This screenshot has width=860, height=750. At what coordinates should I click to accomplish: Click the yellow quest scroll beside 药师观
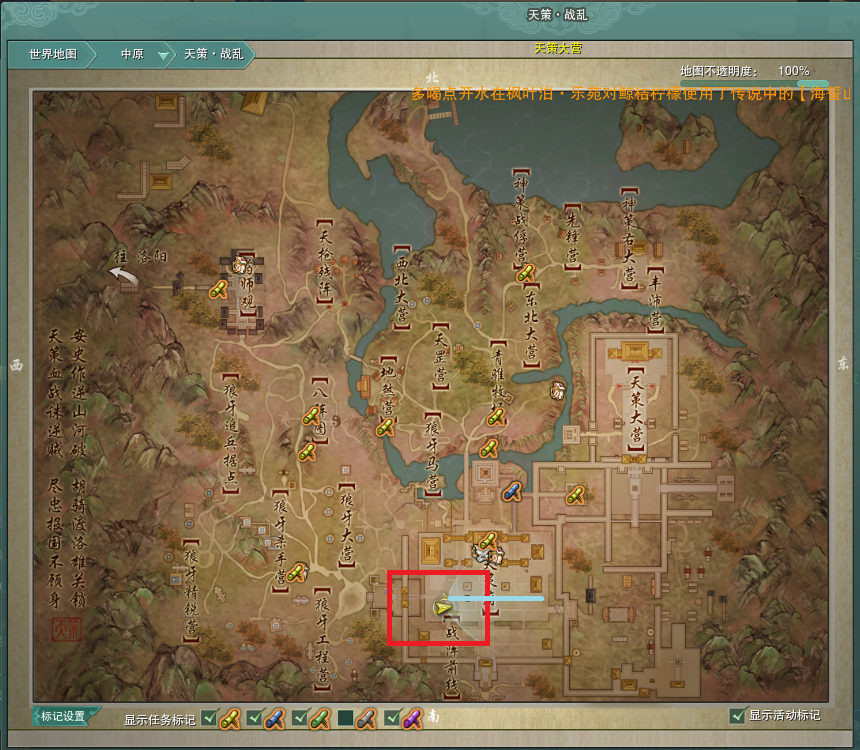coord(218,289)
